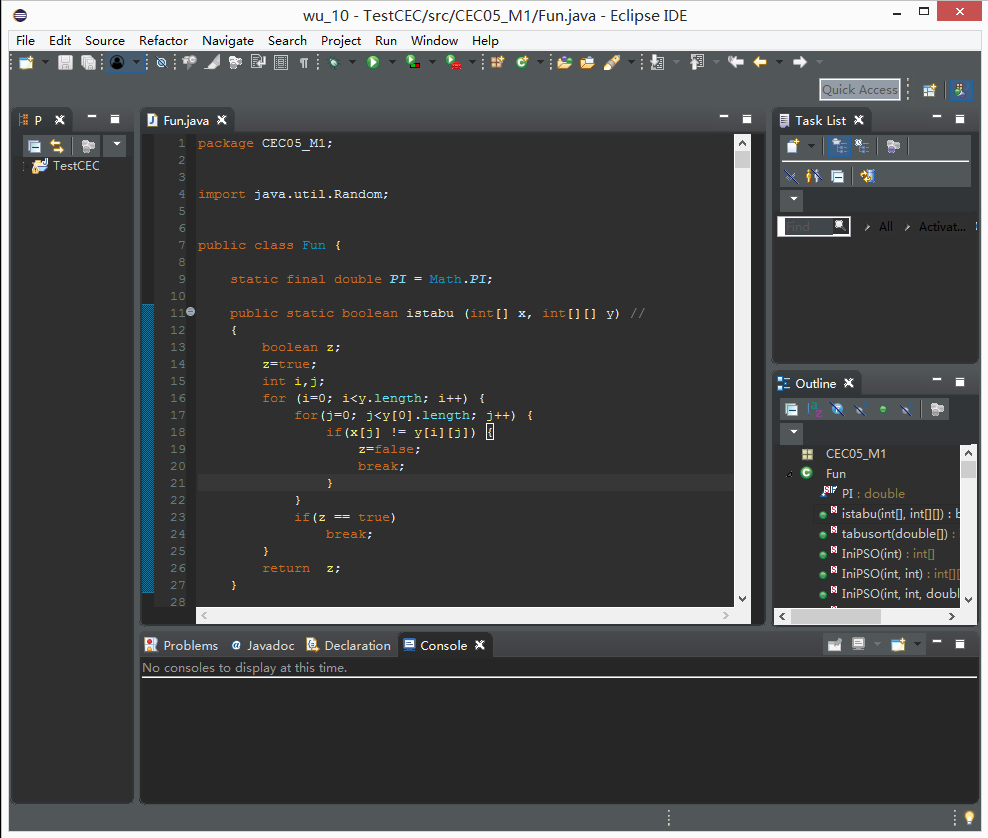Toggle Hide Non-Public Members in Outline
Screen dimensions: 988x838
click(x=883, y=410)
